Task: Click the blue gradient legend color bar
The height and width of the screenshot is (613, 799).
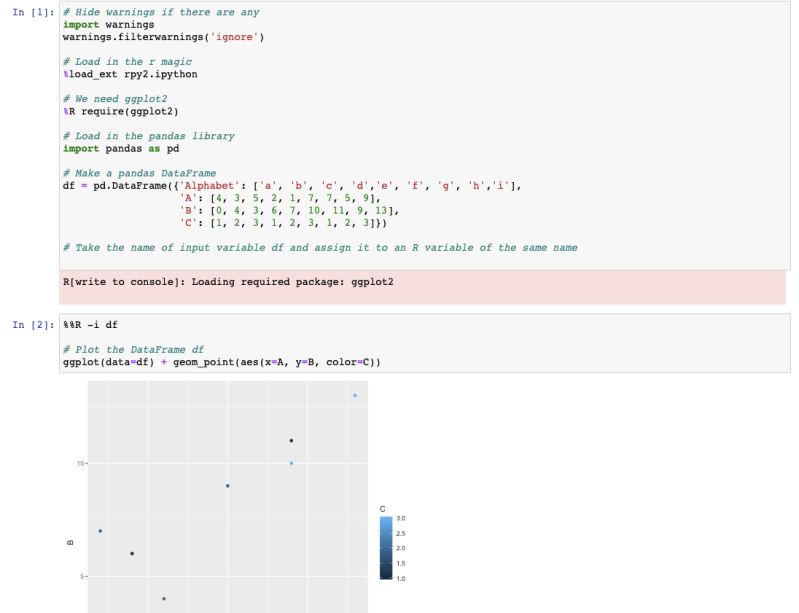Action: tap(386, 548)
